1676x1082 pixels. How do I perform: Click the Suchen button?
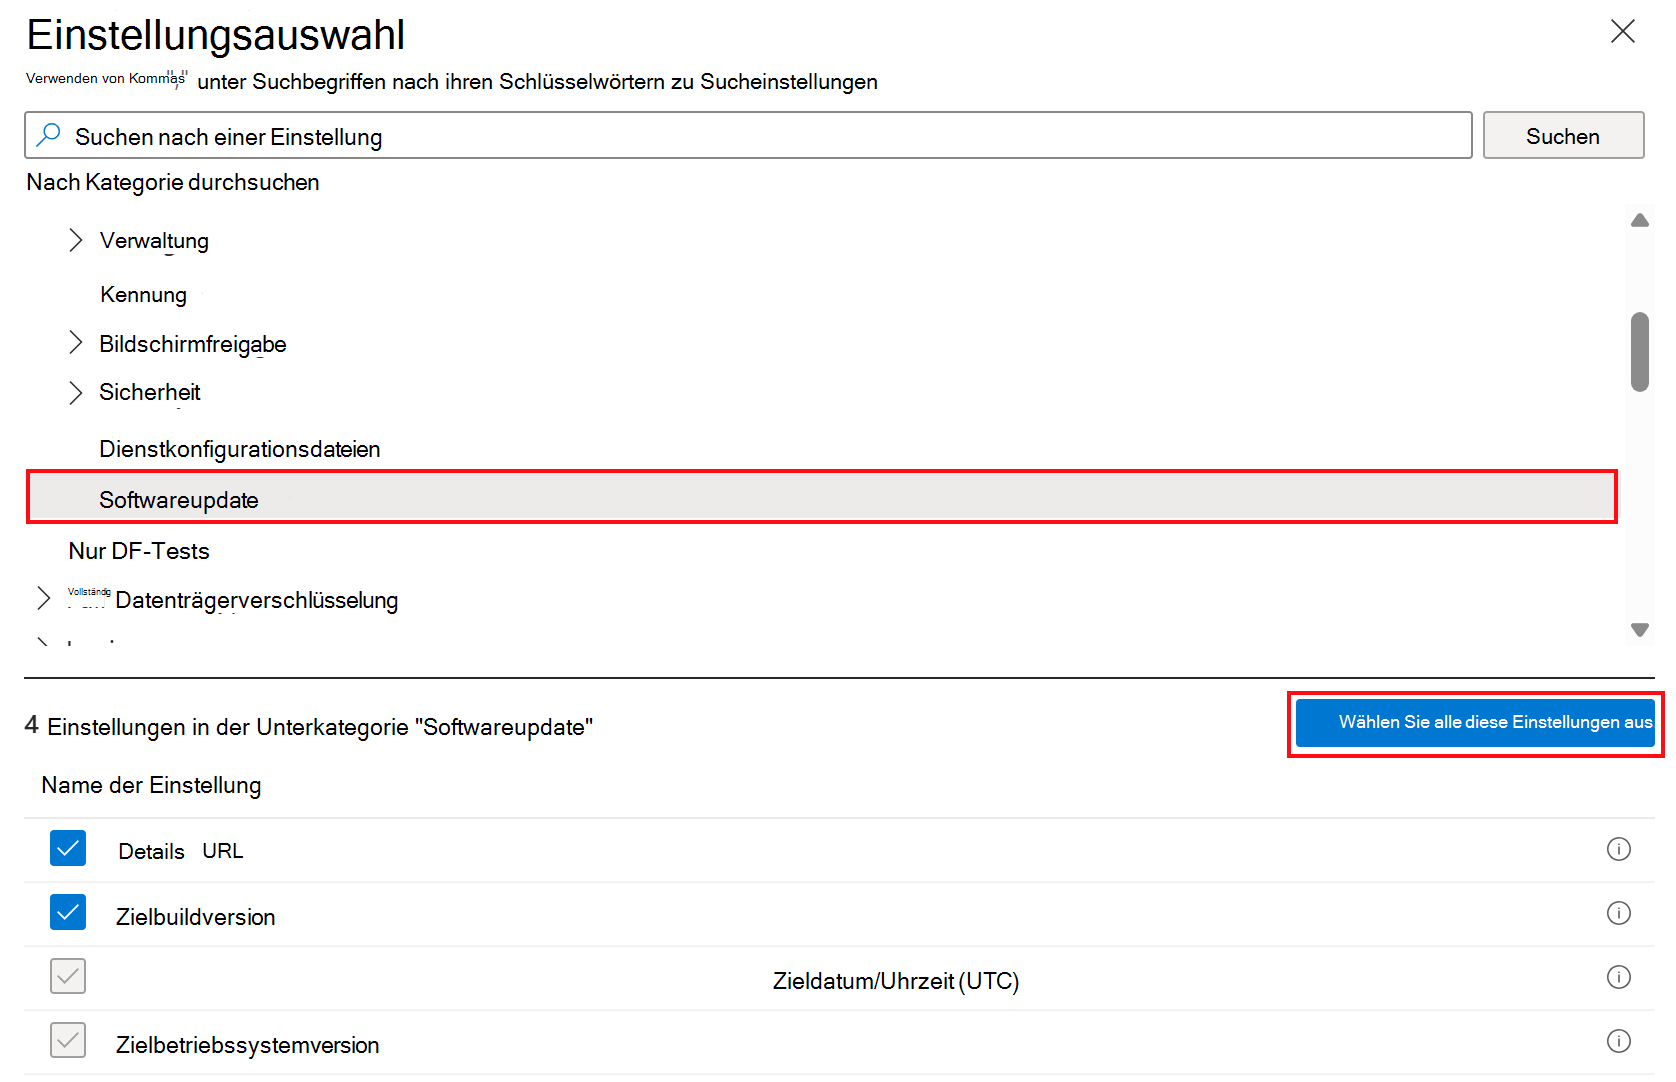pyautogui.click(x=1563, y=135)
